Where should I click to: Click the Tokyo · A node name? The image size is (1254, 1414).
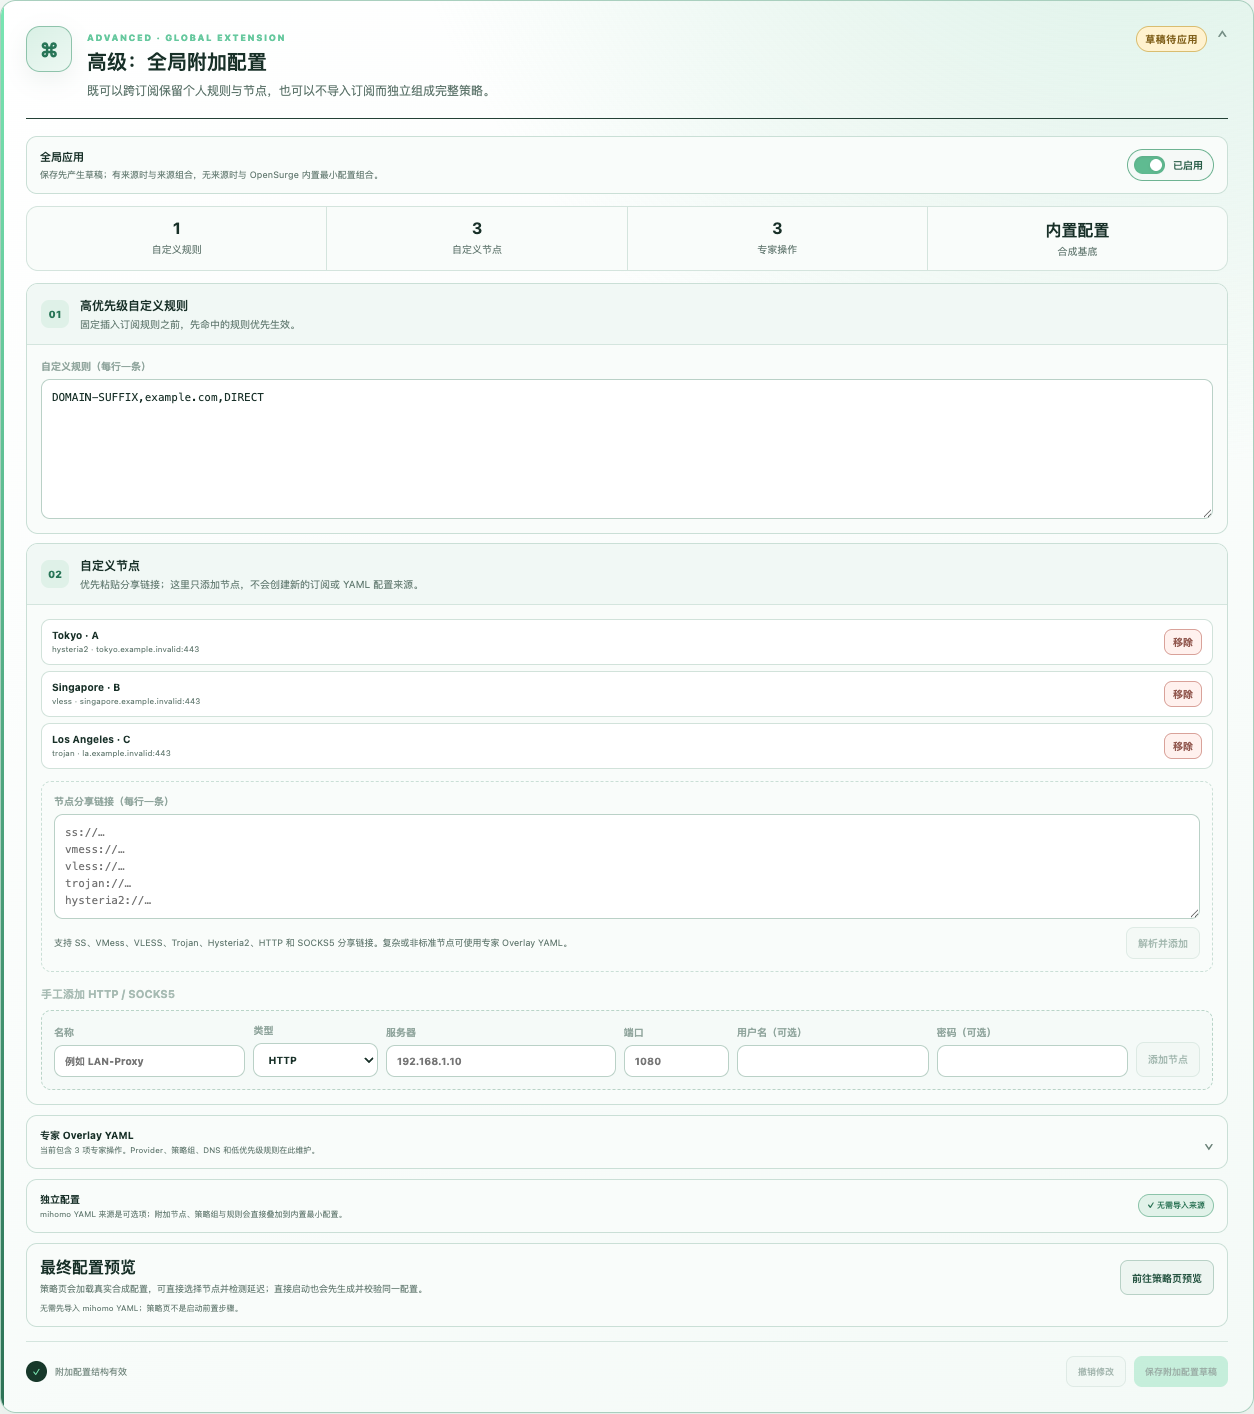tap(75, 635)
